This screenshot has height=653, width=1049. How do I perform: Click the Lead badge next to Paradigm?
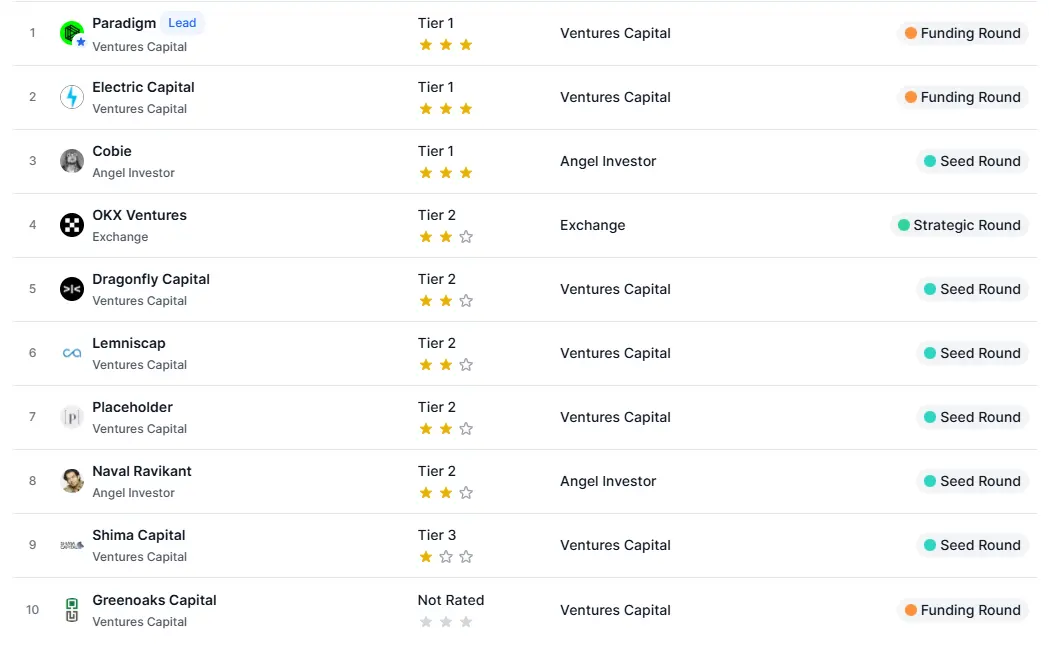(x=182, y=23)
